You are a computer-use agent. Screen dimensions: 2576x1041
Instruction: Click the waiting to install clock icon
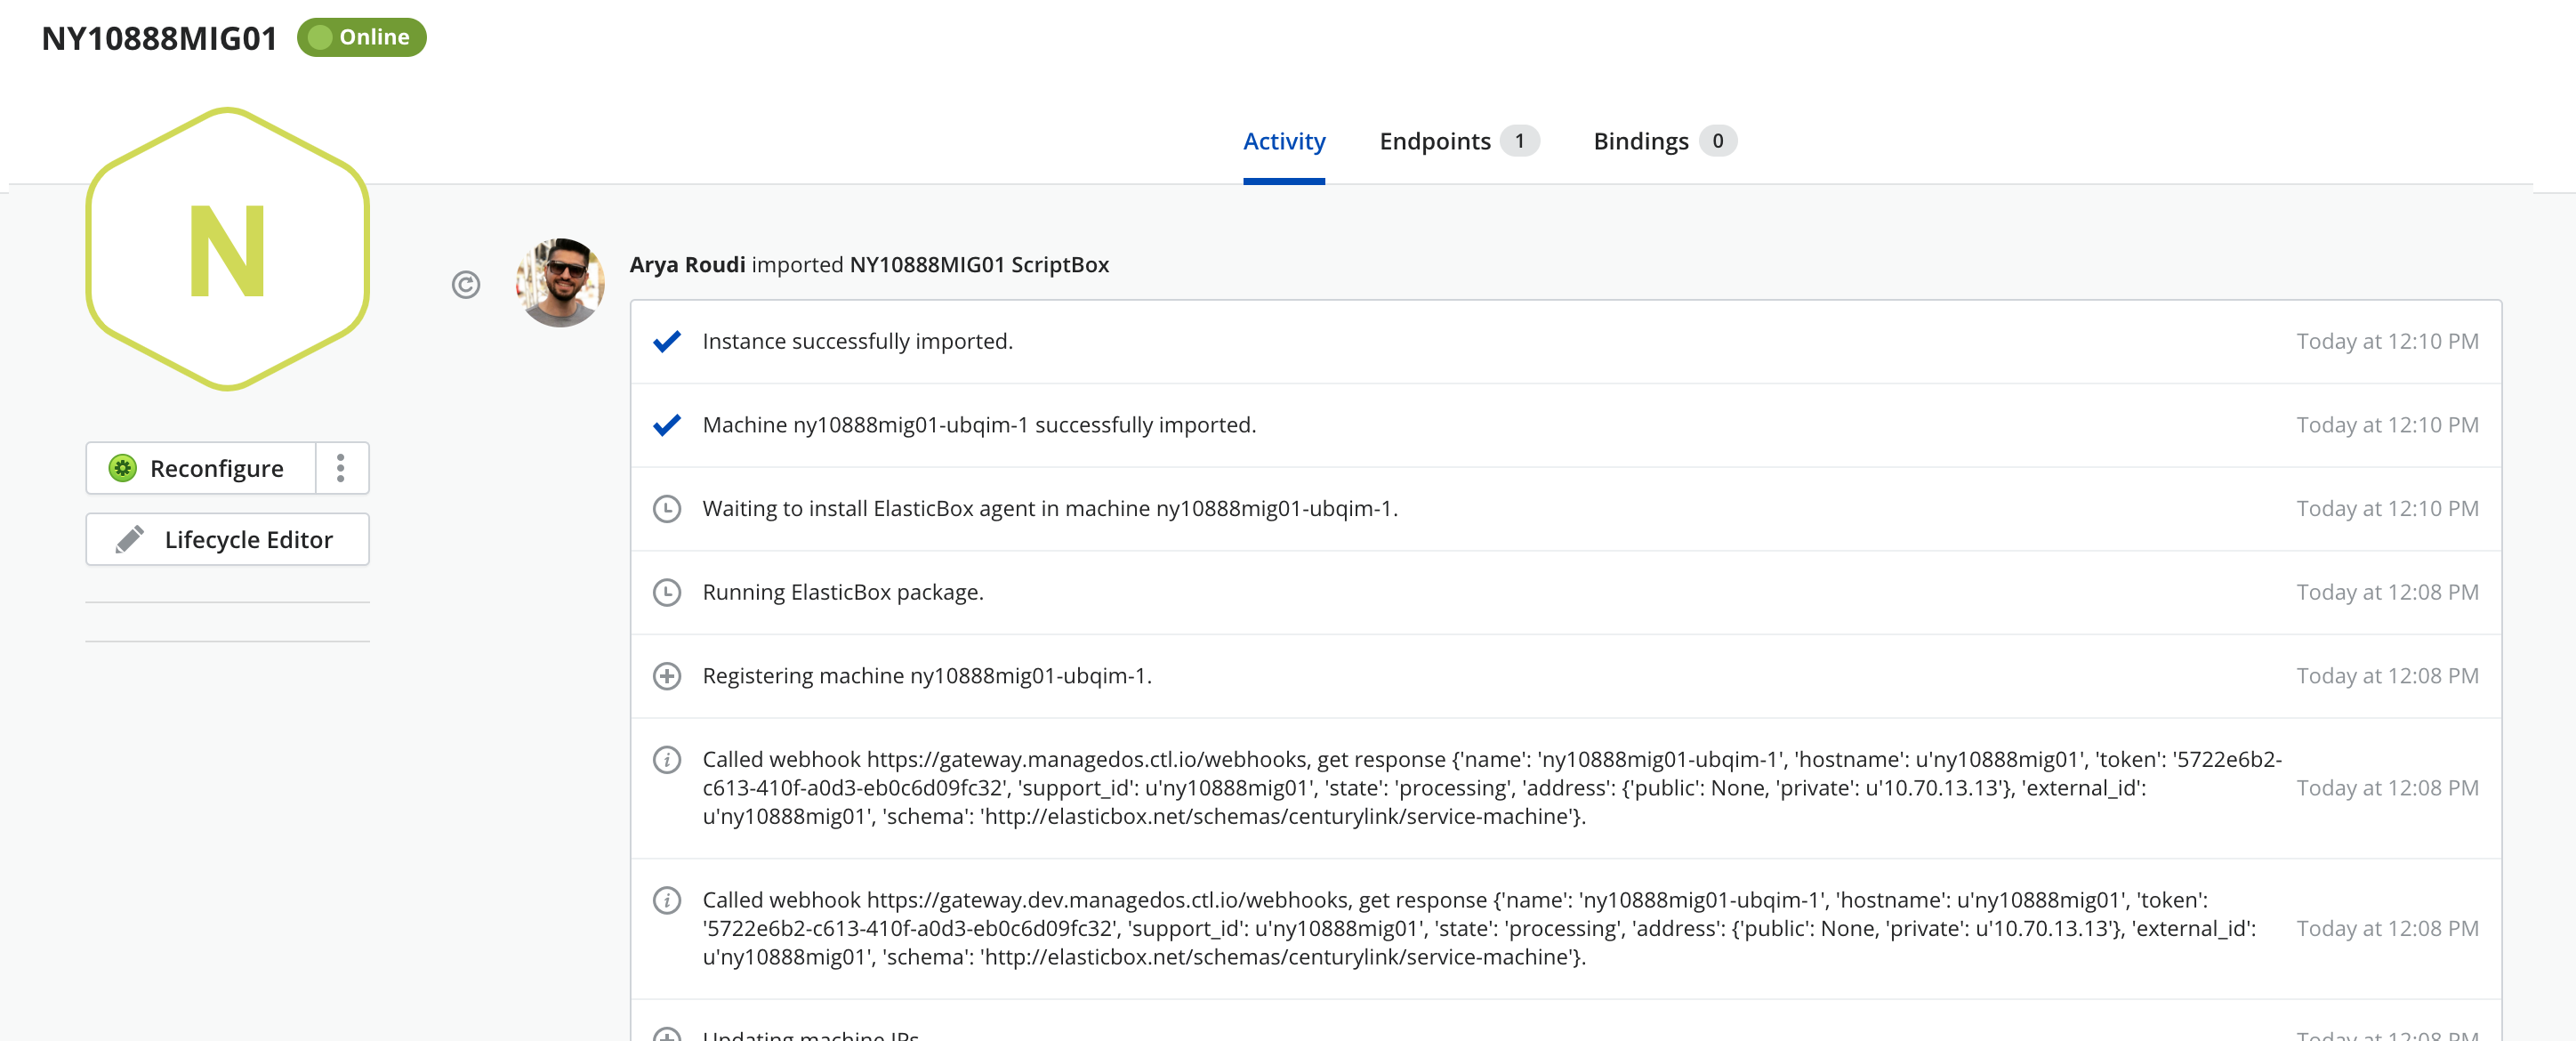pos(667,508)
